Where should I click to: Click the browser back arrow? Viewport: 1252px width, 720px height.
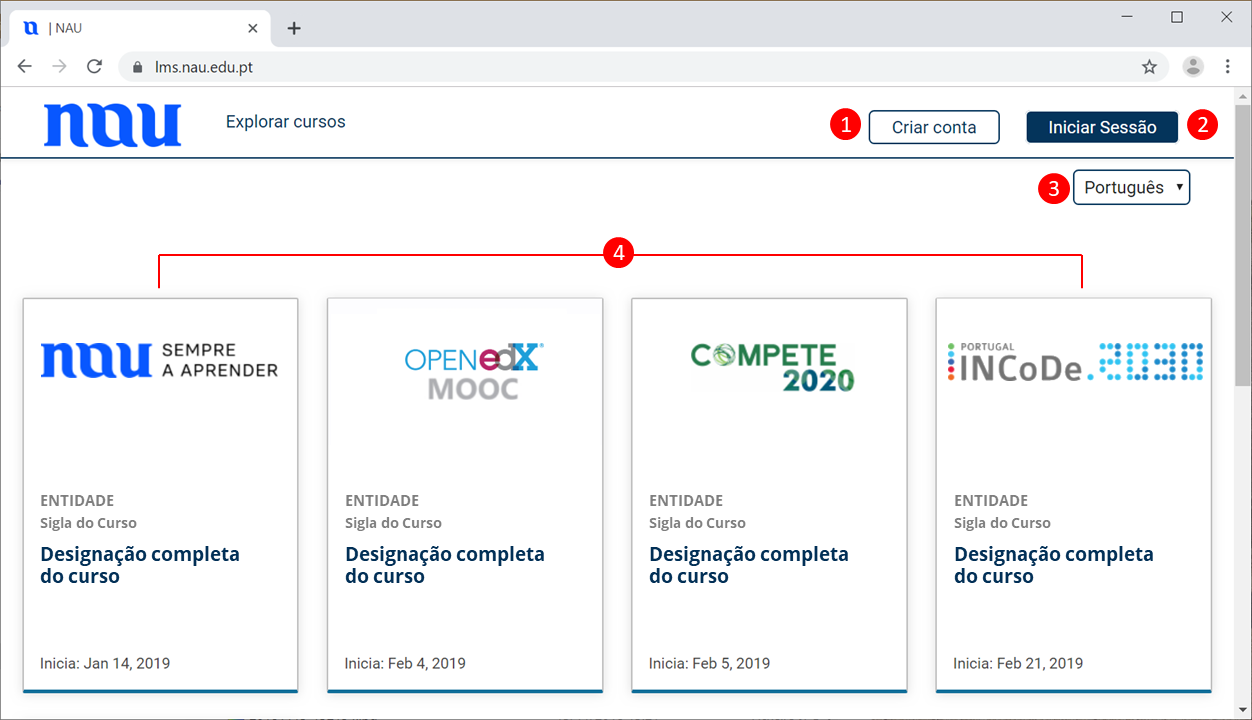25,67
